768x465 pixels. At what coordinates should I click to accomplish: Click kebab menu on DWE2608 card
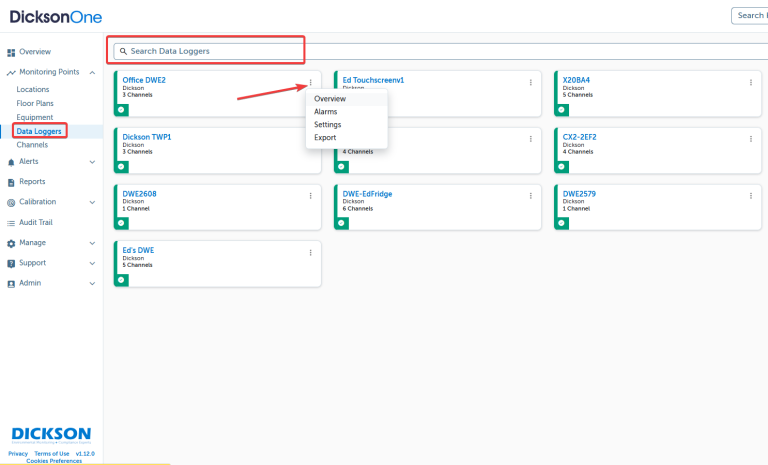310,196
